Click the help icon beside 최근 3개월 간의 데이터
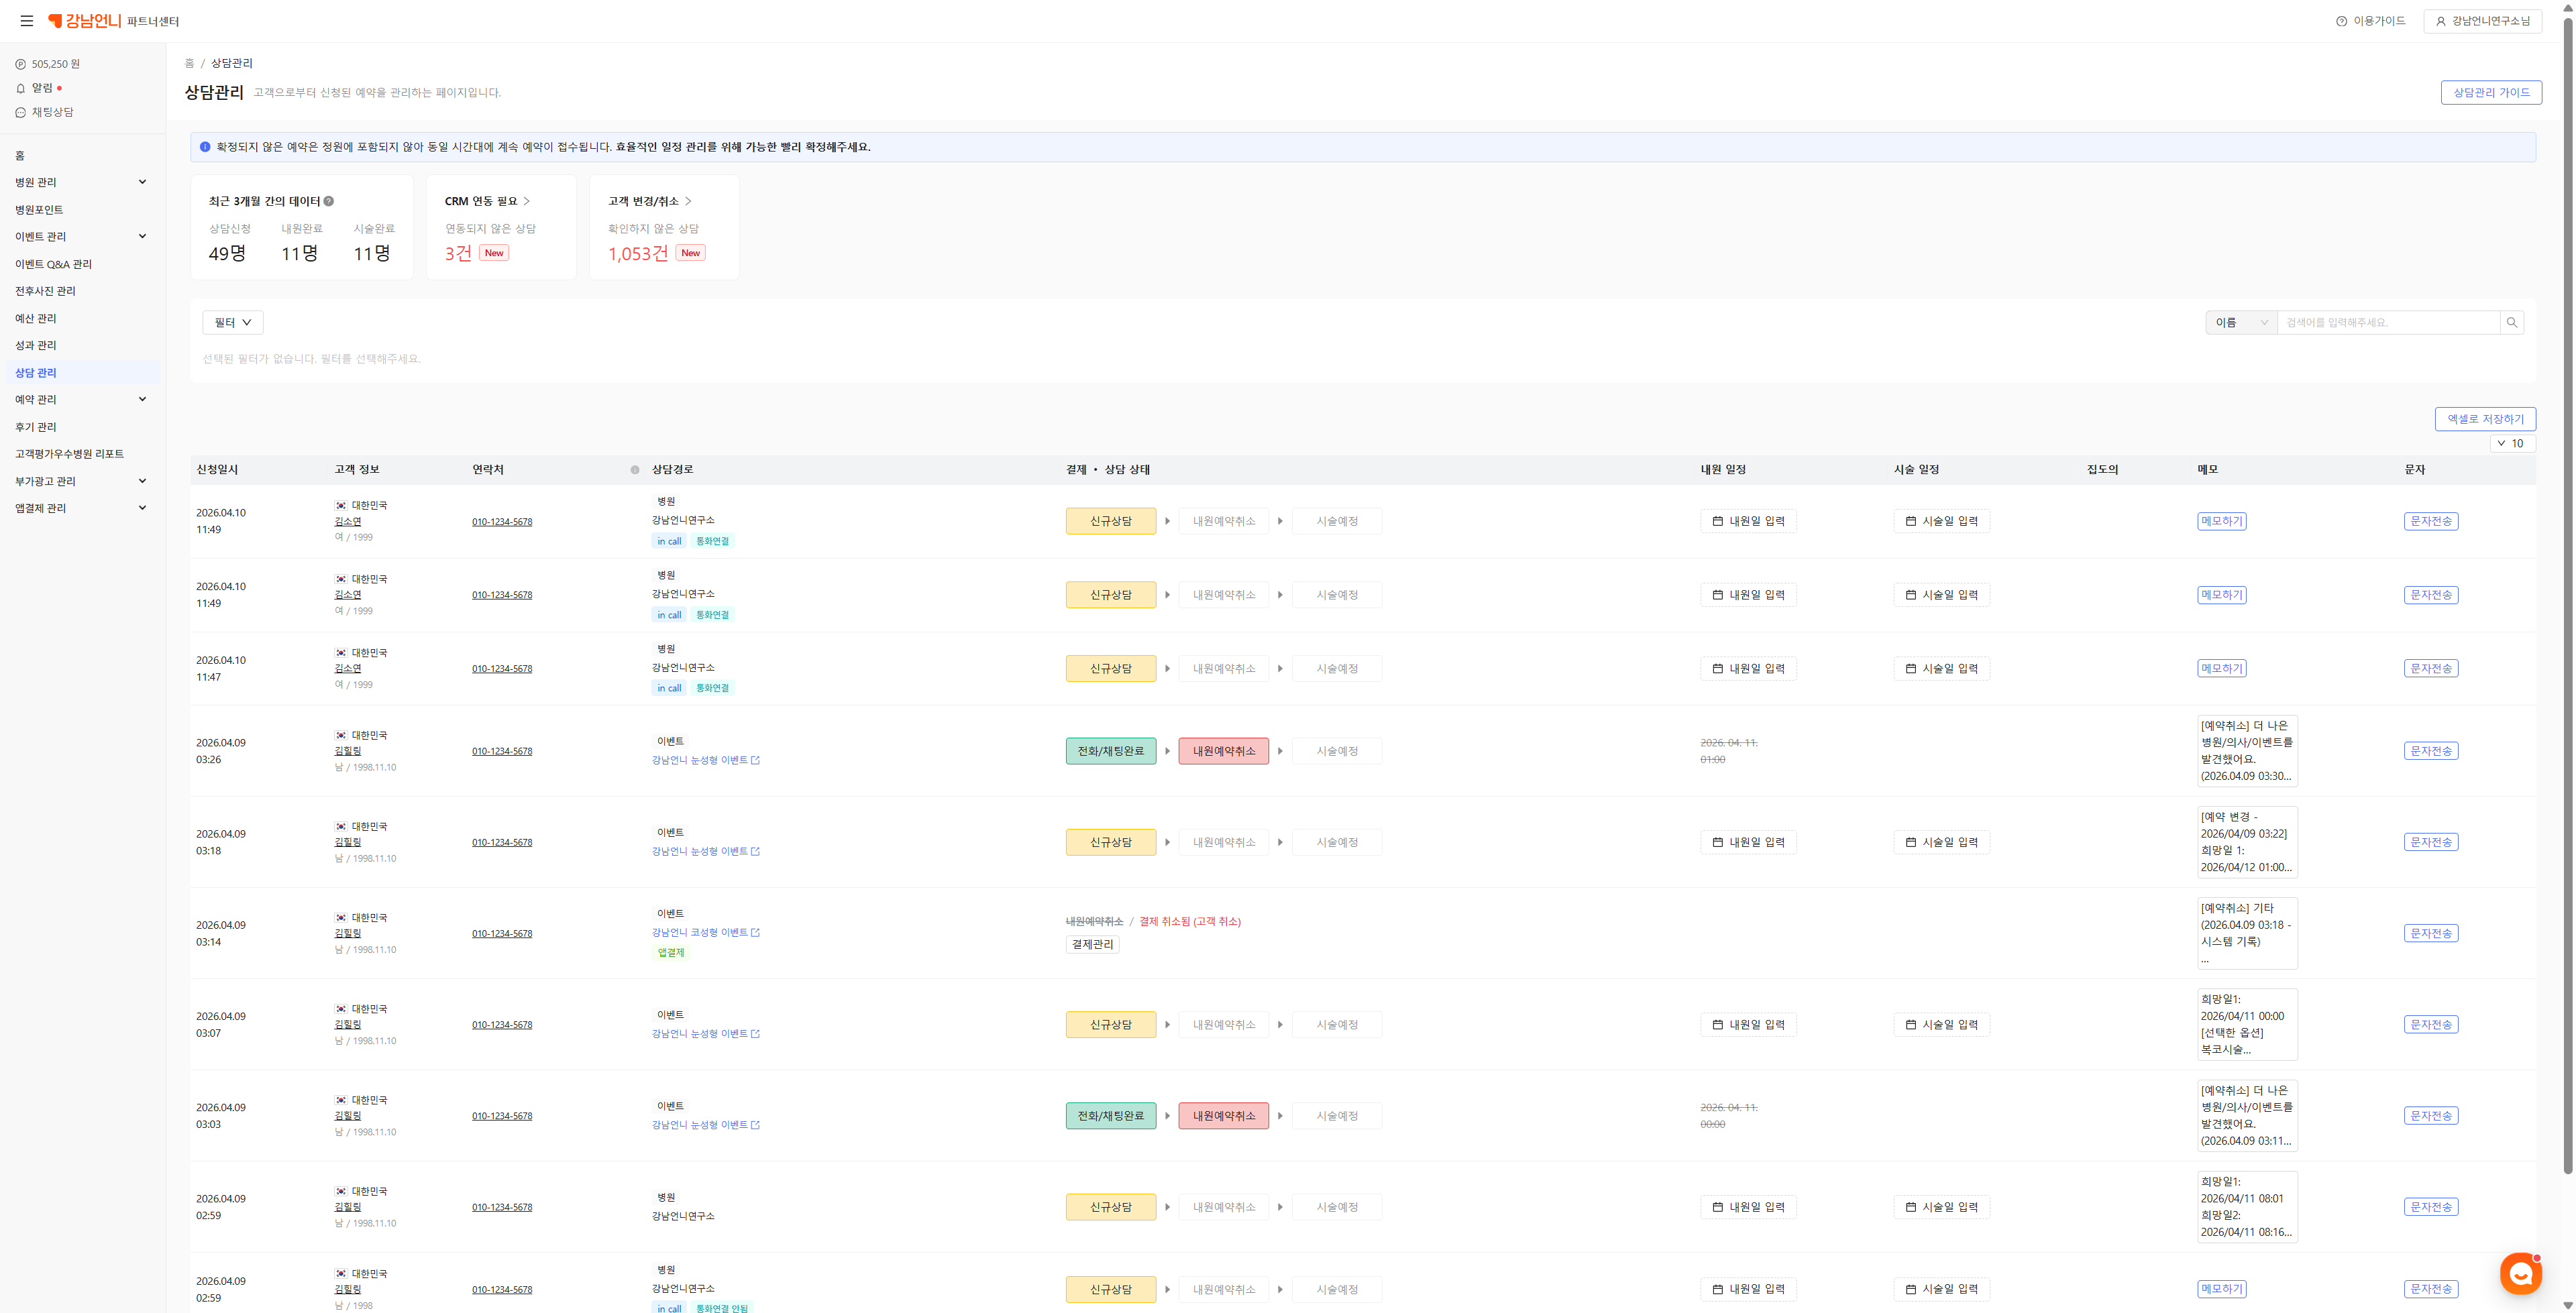This screenshot has height=1313, width=2576. pyautogui.click(x=329, y=201)
